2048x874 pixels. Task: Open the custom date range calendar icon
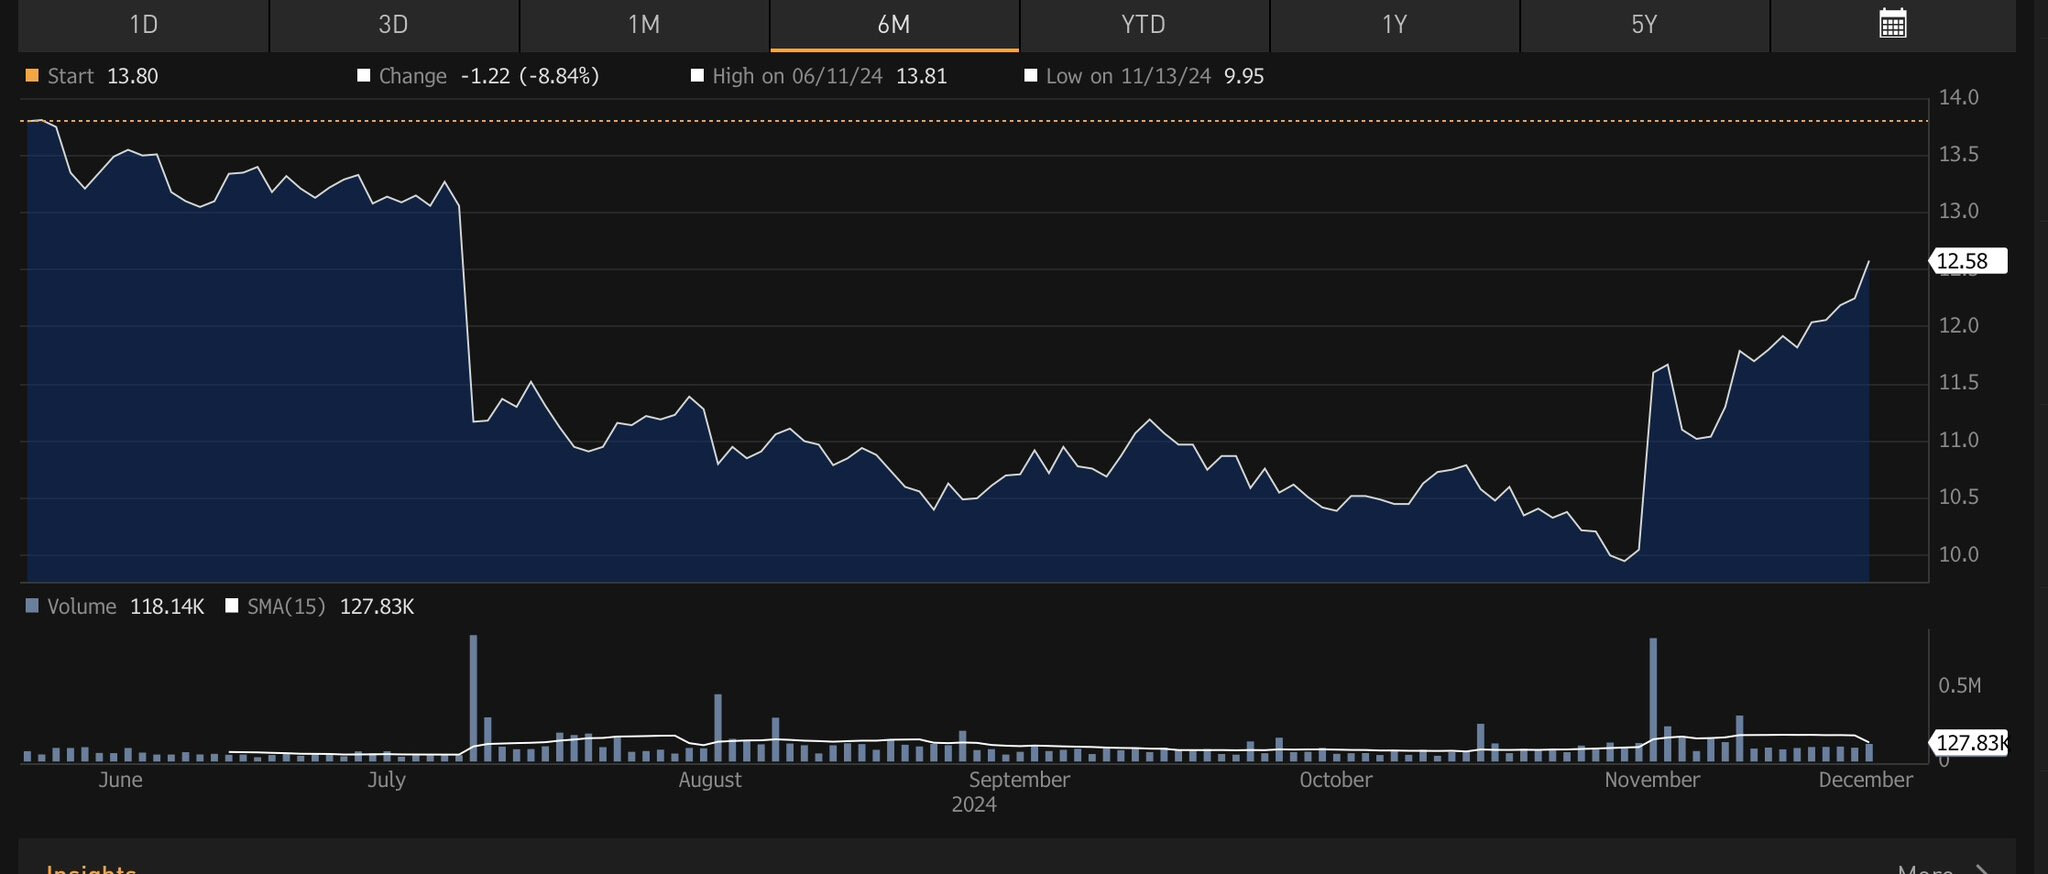click(1892, 24)
